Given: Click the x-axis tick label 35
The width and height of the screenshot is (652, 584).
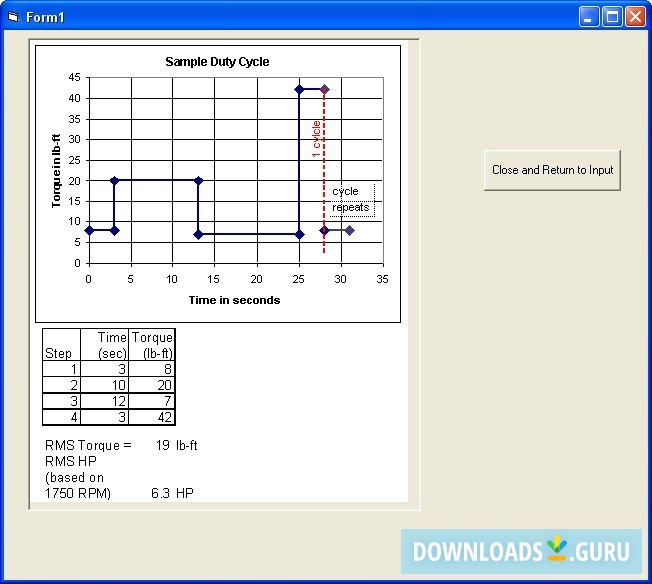Looking at the screenshot, I should coord(382,279).
